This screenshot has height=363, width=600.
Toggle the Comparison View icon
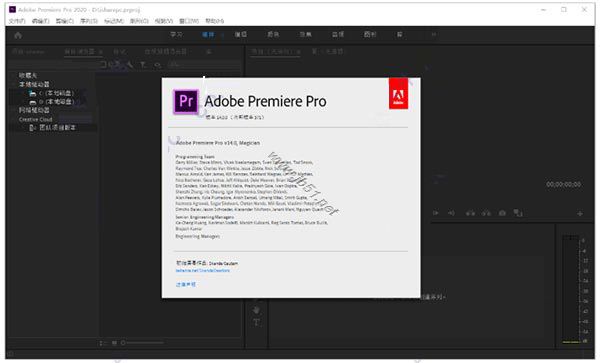tap(518, 213)
